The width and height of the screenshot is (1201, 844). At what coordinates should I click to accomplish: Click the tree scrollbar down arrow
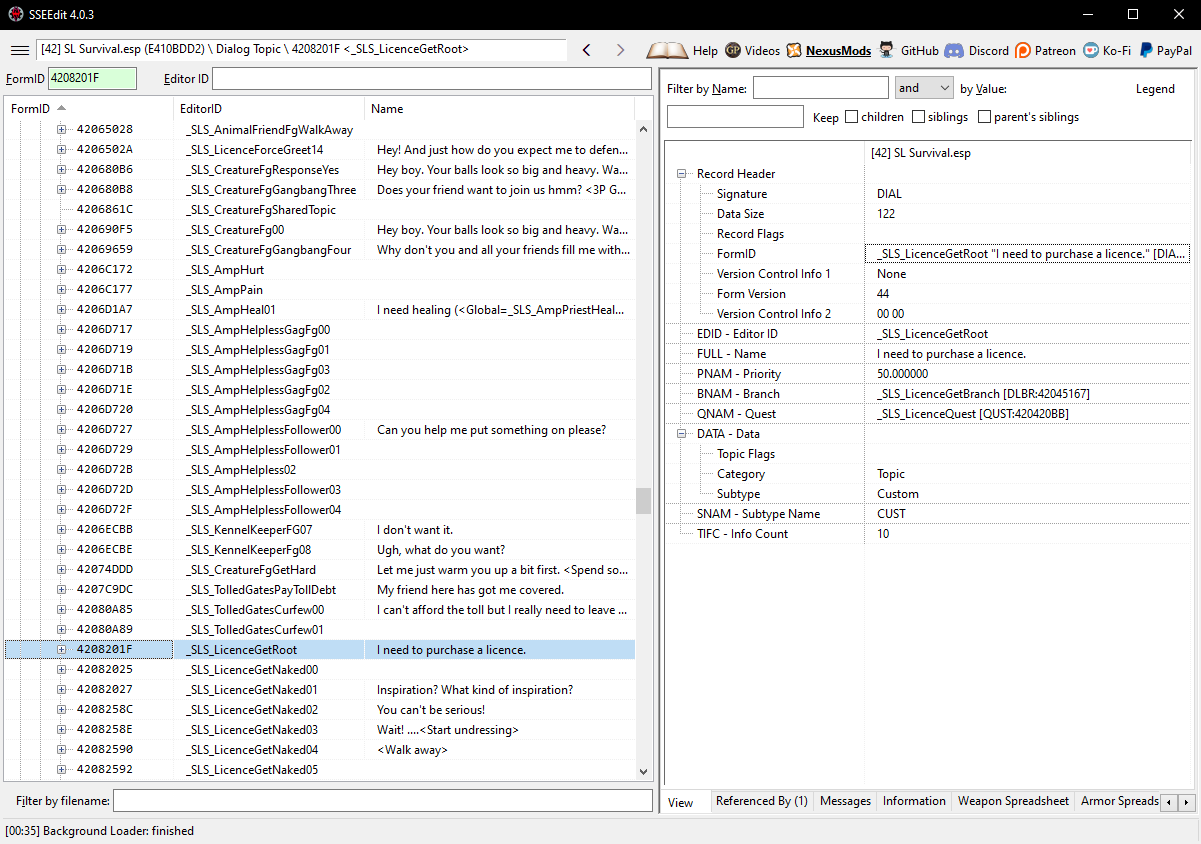(643, 771)
